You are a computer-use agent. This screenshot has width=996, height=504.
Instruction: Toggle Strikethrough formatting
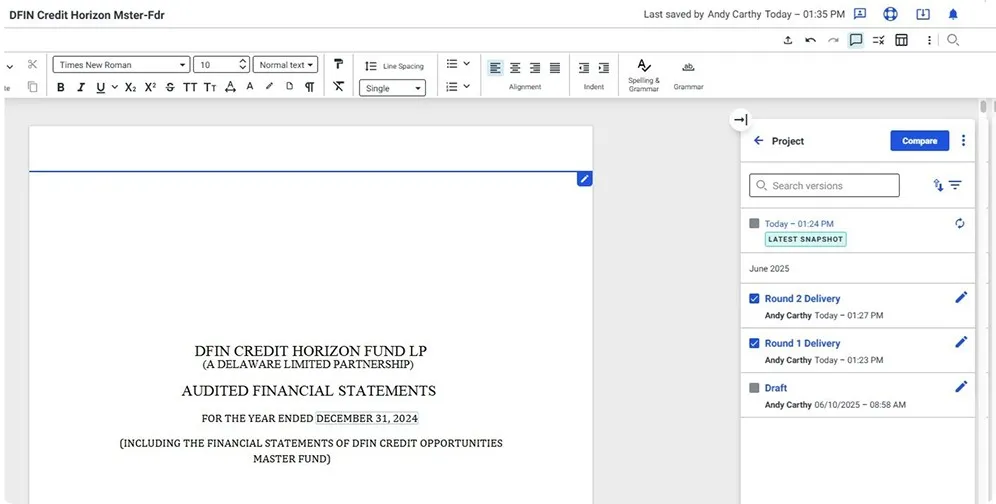[x=170, y=88]
